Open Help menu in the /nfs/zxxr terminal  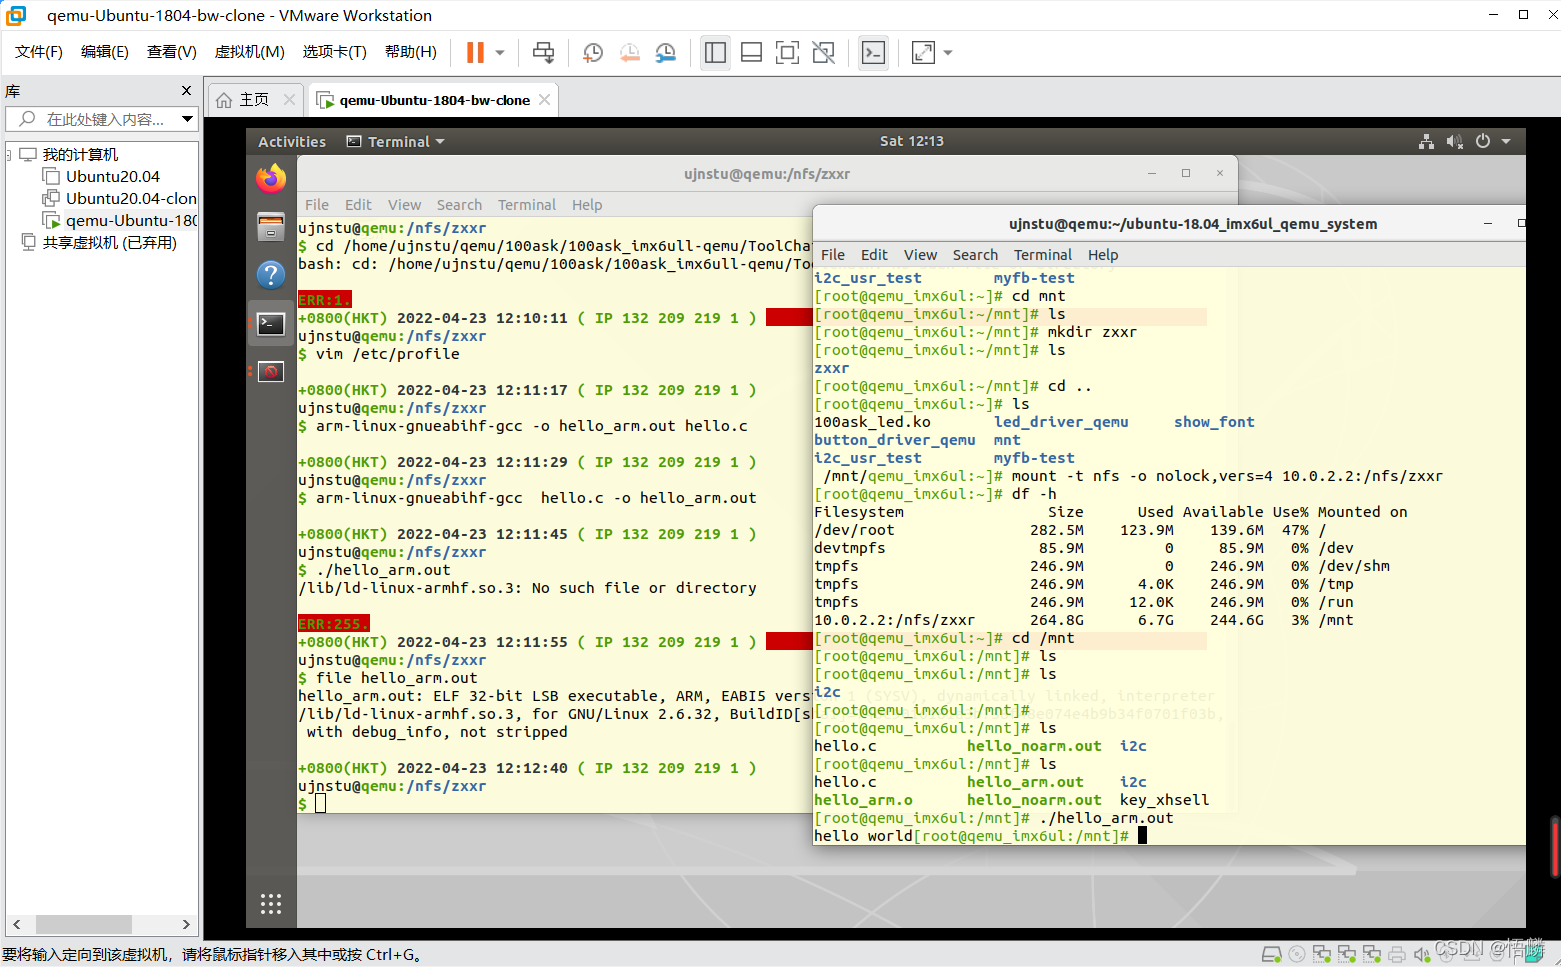[x=587, y=205]
